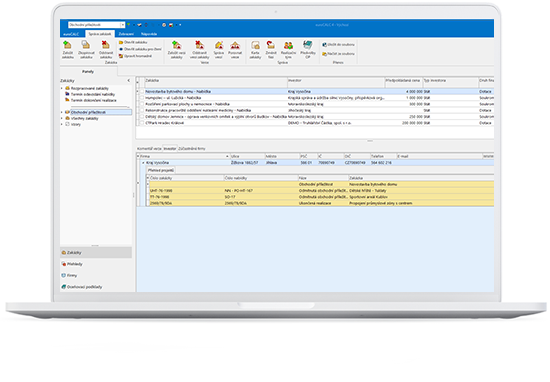Open Realizační tým from the ribbon
The height and width of the screenshot is (382, 550).
288,49
